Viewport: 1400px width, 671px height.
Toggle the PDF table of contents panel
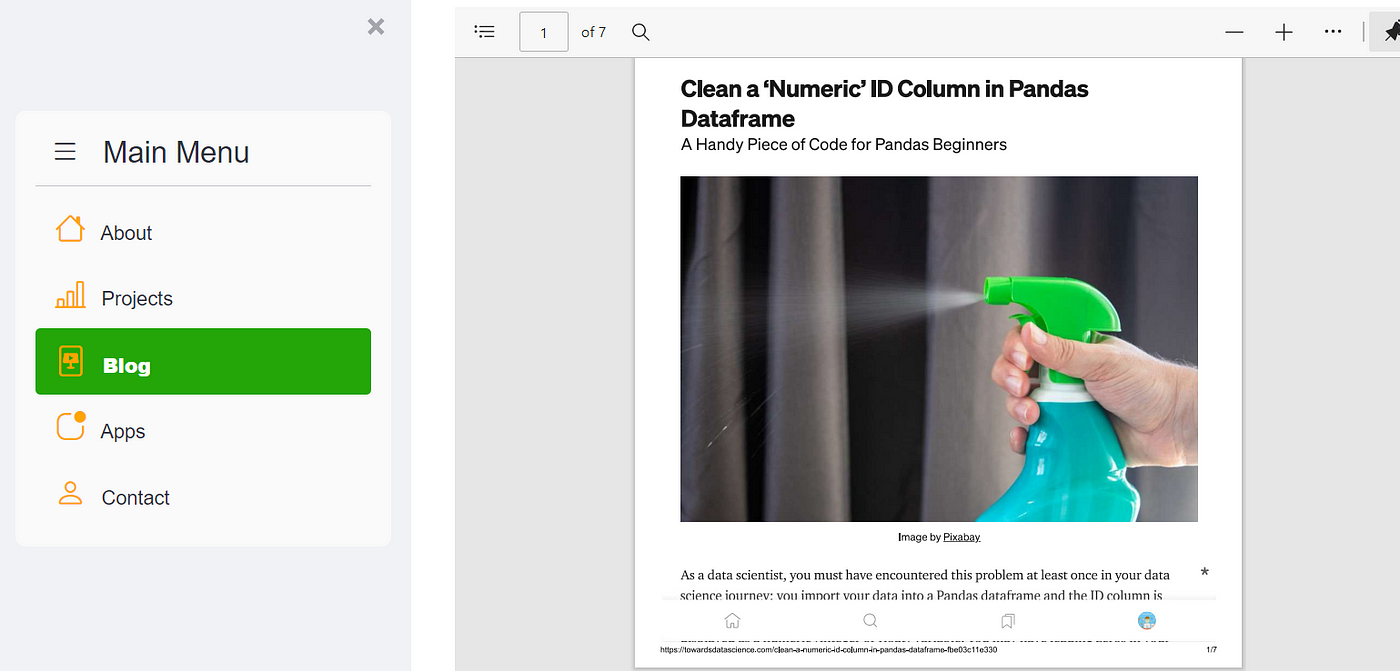[485, 32]
